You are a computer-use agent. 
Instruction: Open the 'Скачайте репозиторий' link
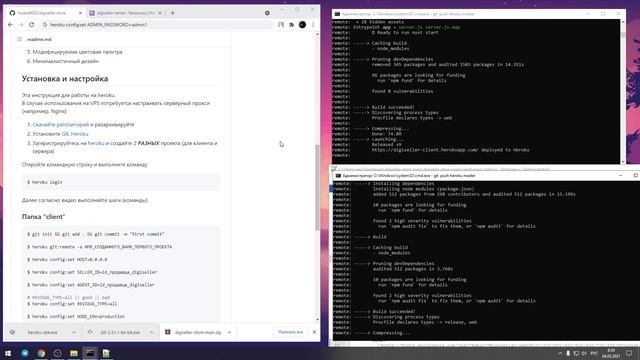[x=60, y=124]
